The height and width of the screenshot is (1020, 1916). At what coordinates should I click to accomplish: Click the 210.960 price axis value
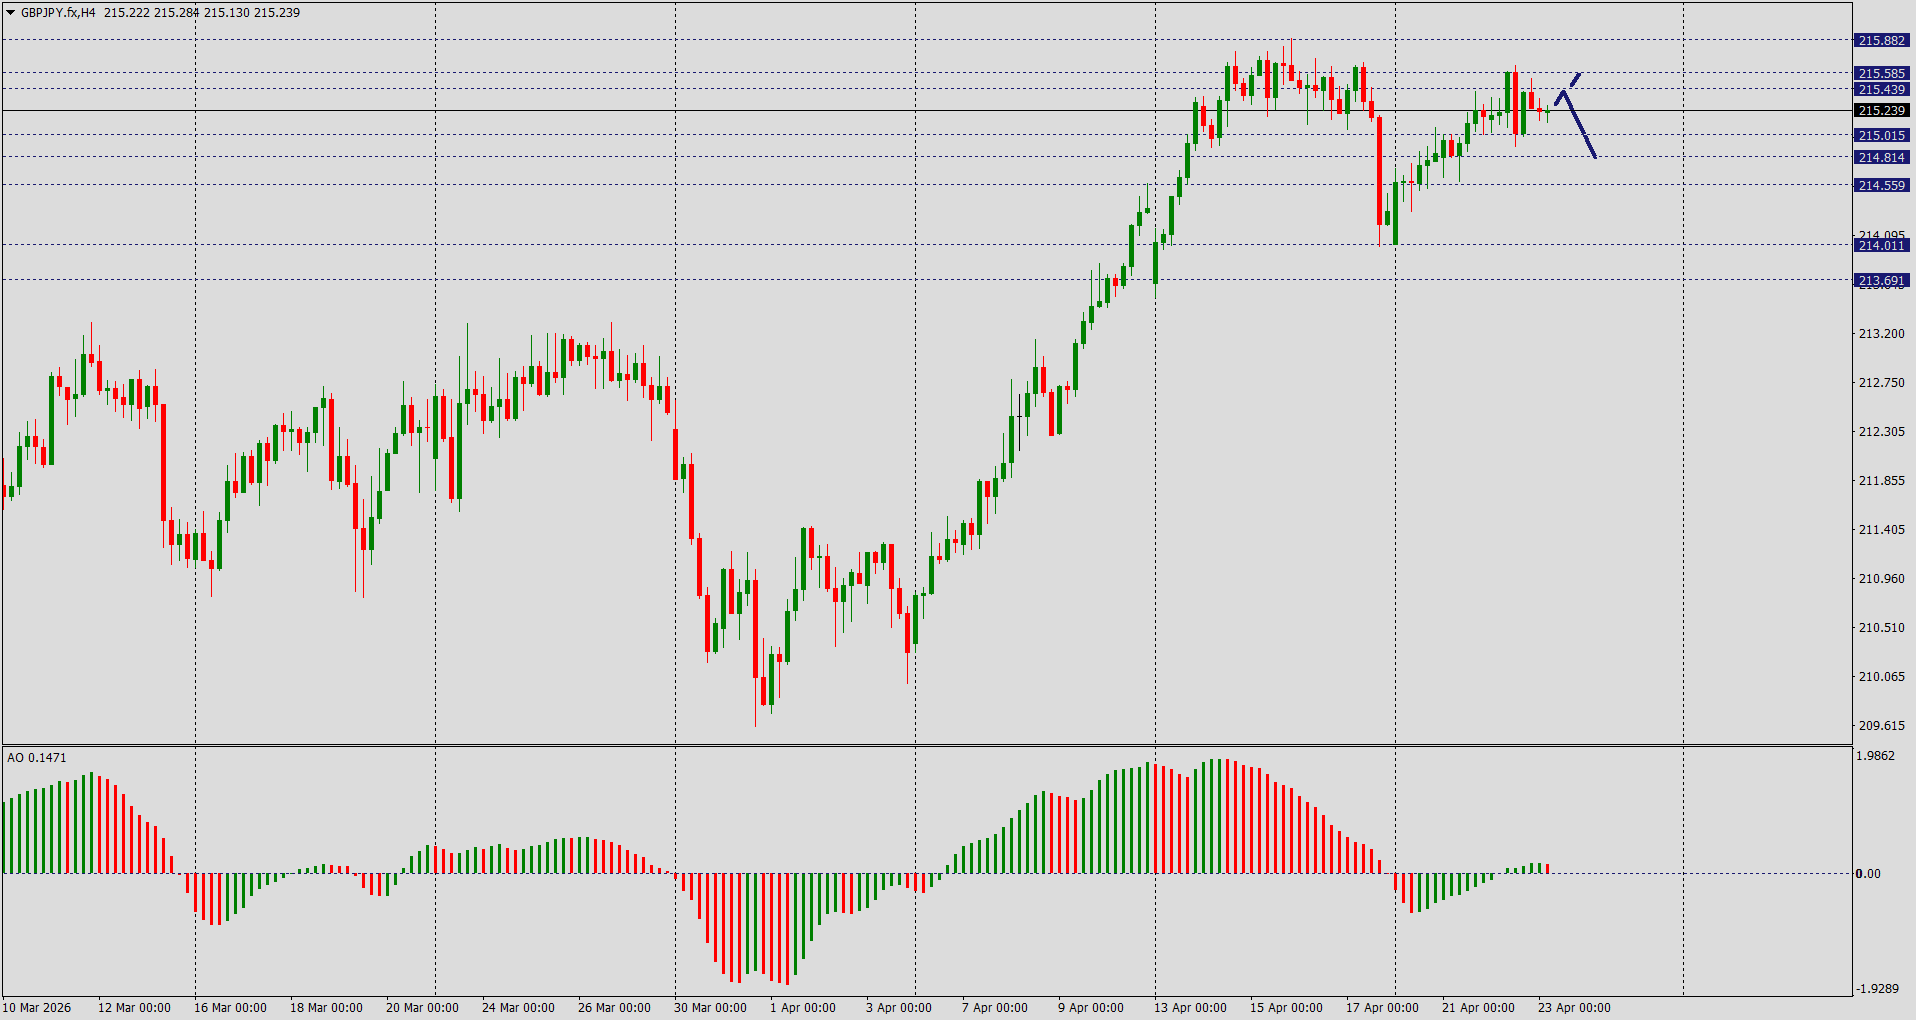[x=1881, y=579]
